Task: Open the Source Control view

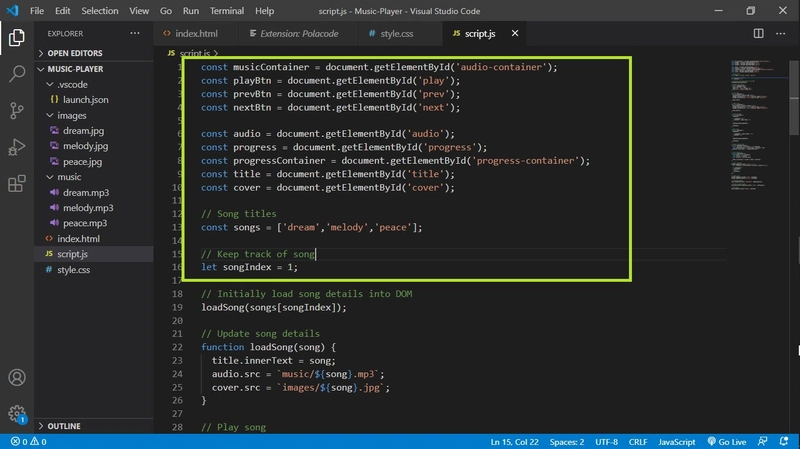Action: click(x=17, y=110)
